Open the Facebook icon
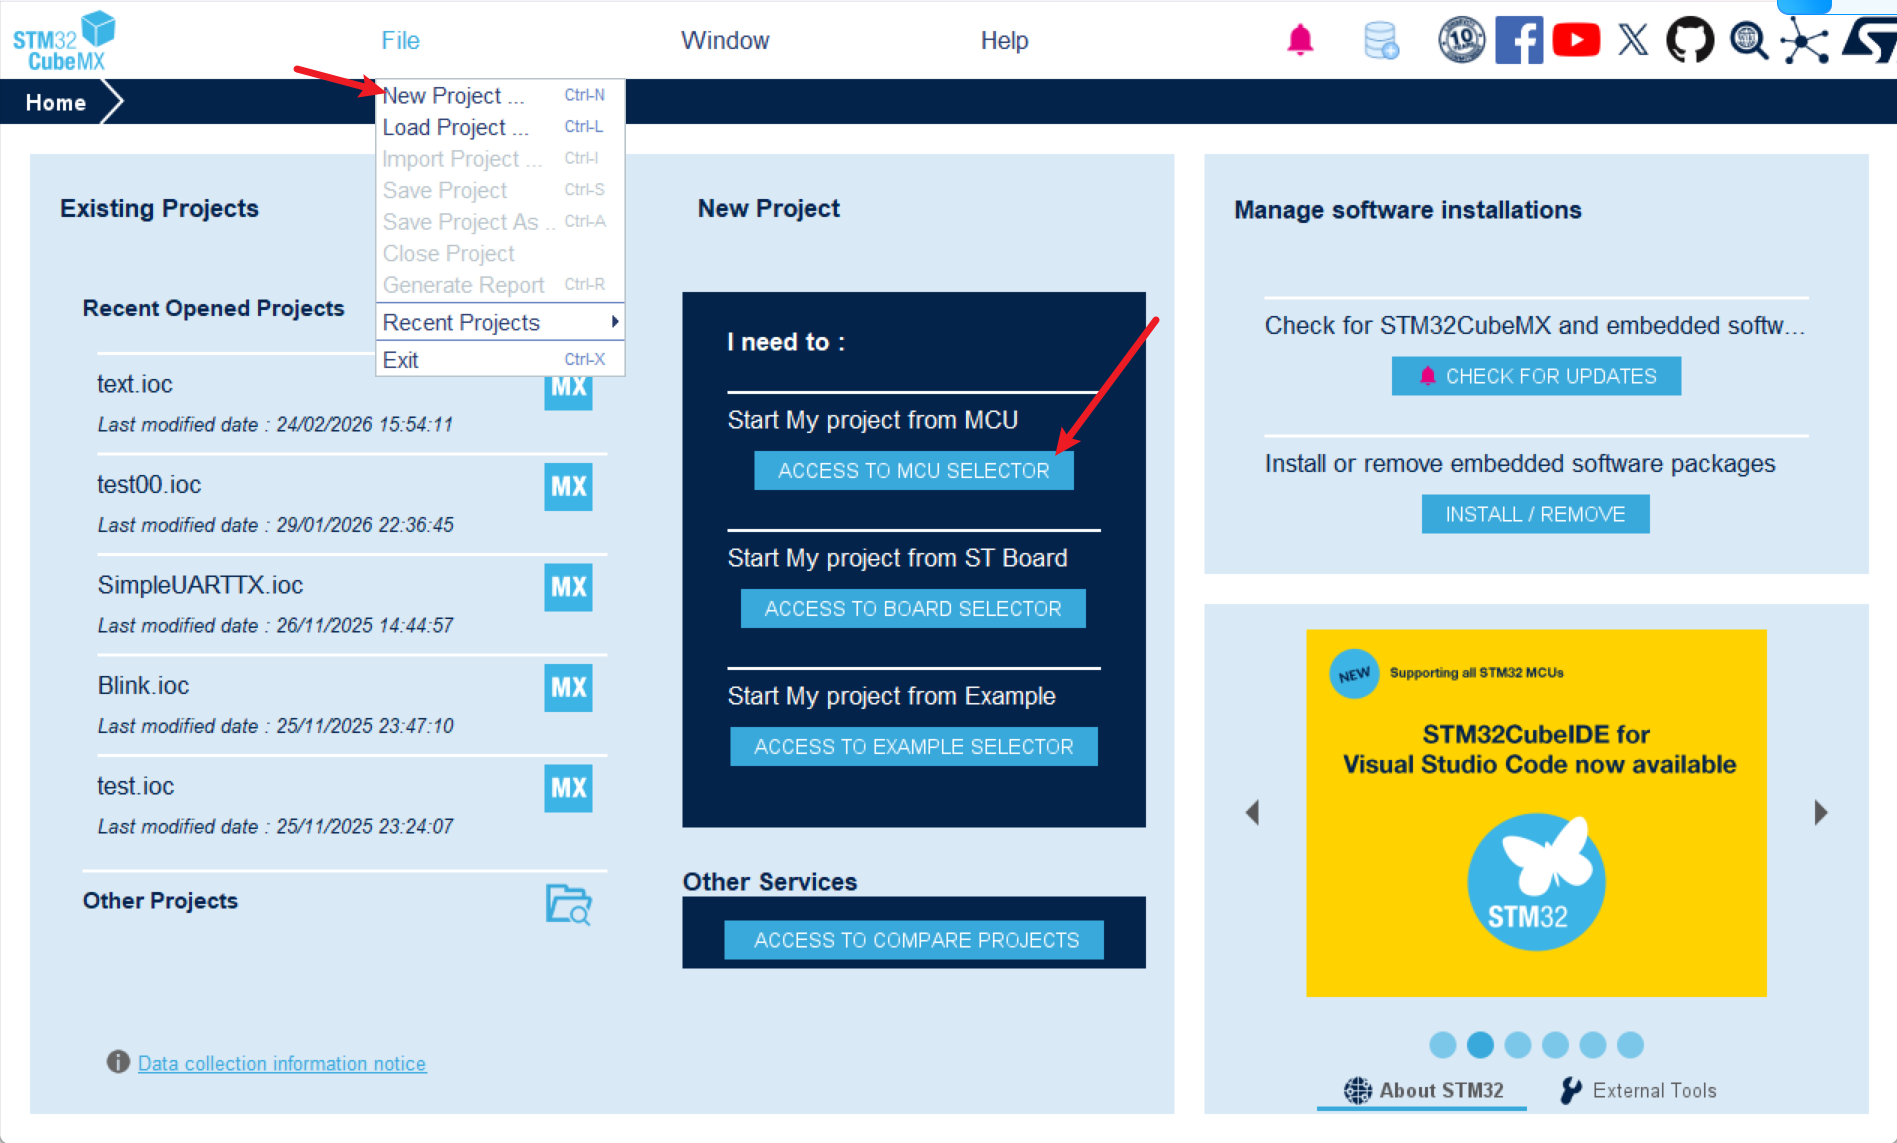The width and height of the screenshot is (1897, 1143). (x=1519, y=40)
